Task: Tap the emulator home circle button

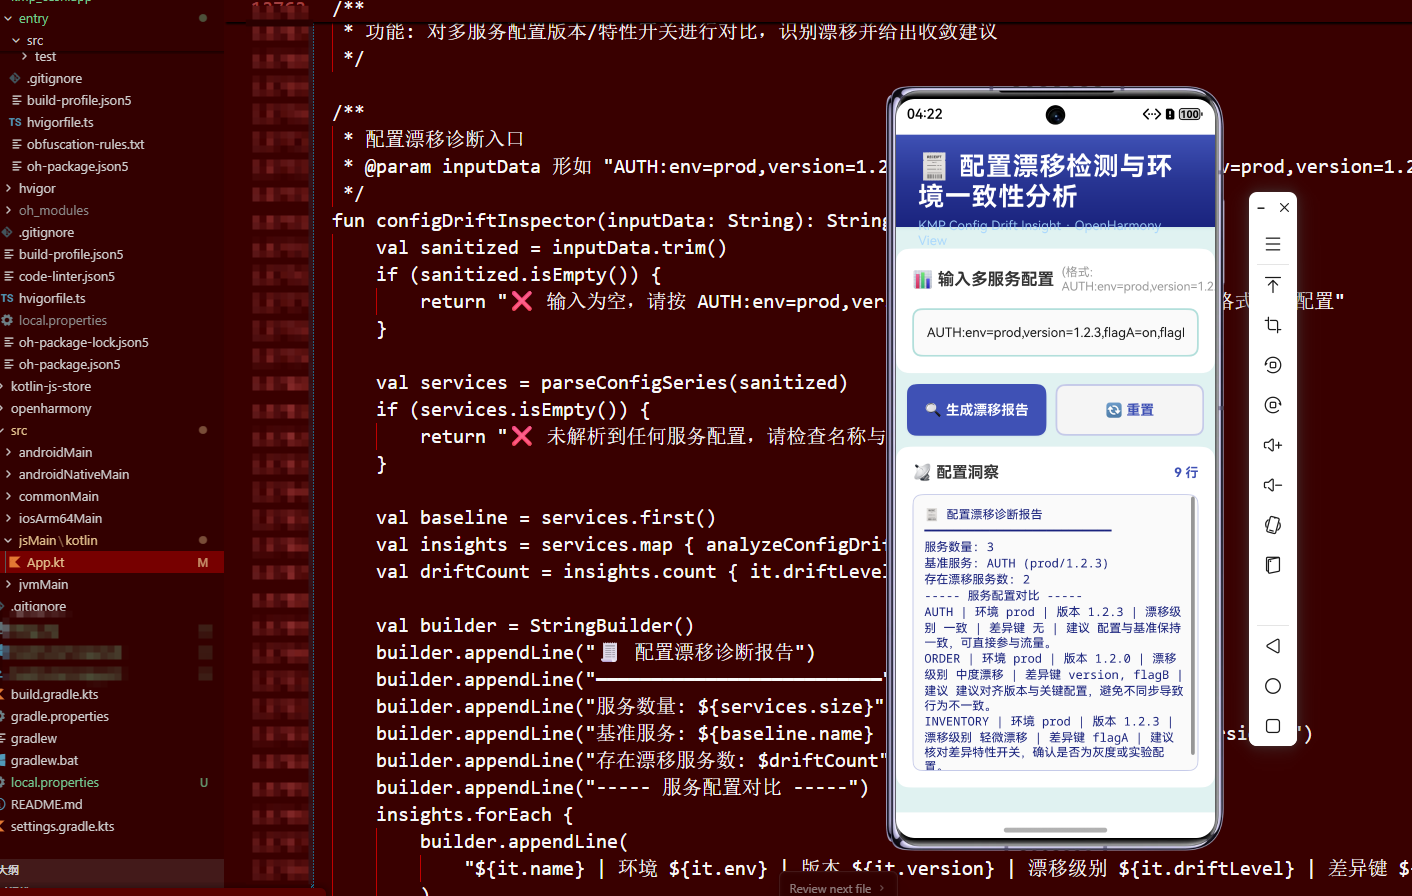Action: [x=1273, y=686]
